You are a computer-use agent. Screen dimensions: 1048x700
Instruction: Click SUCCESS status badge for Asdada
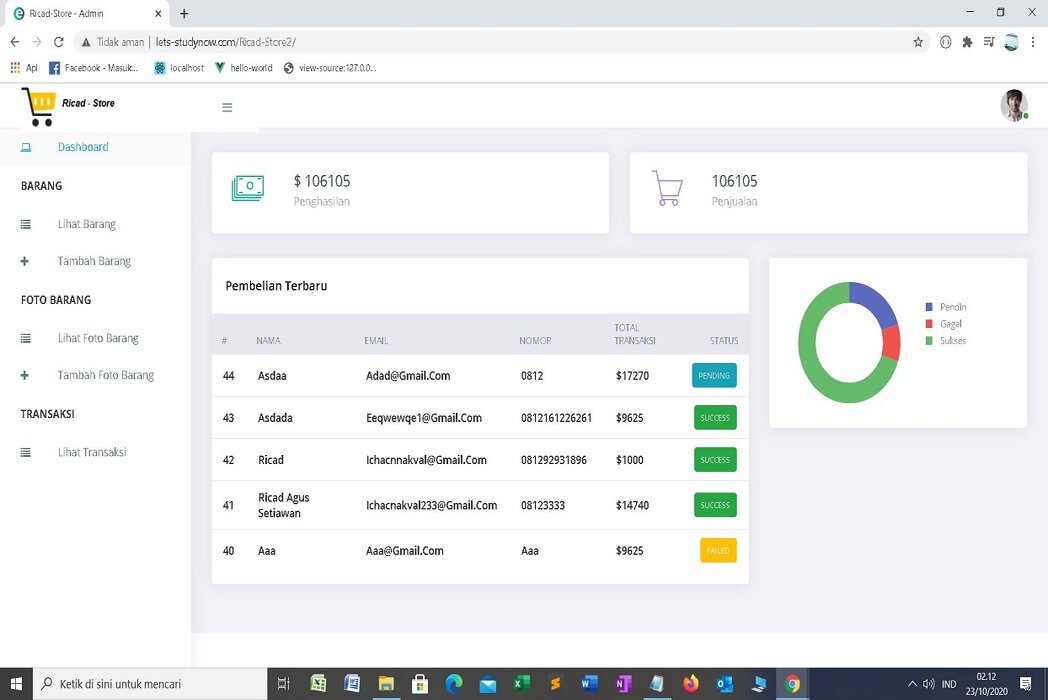[715, 418]
